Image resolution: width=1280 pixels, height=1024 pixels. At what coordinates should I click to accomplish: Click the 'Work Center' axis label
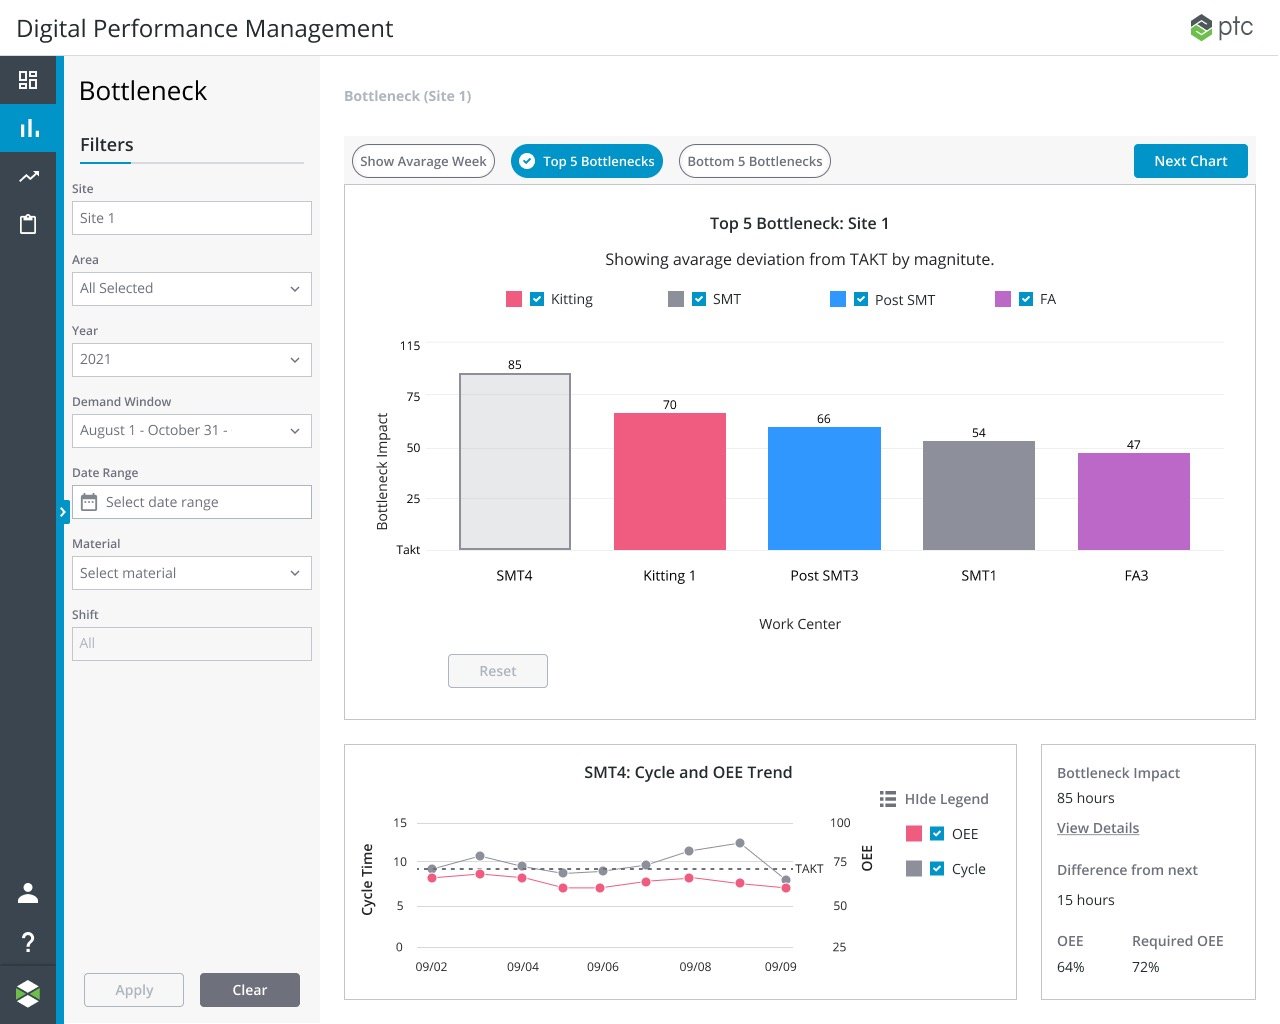click(800, 624)
